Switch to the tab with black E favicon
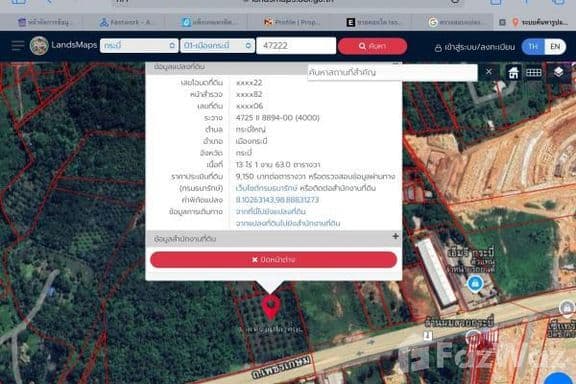 coord(373,22)
